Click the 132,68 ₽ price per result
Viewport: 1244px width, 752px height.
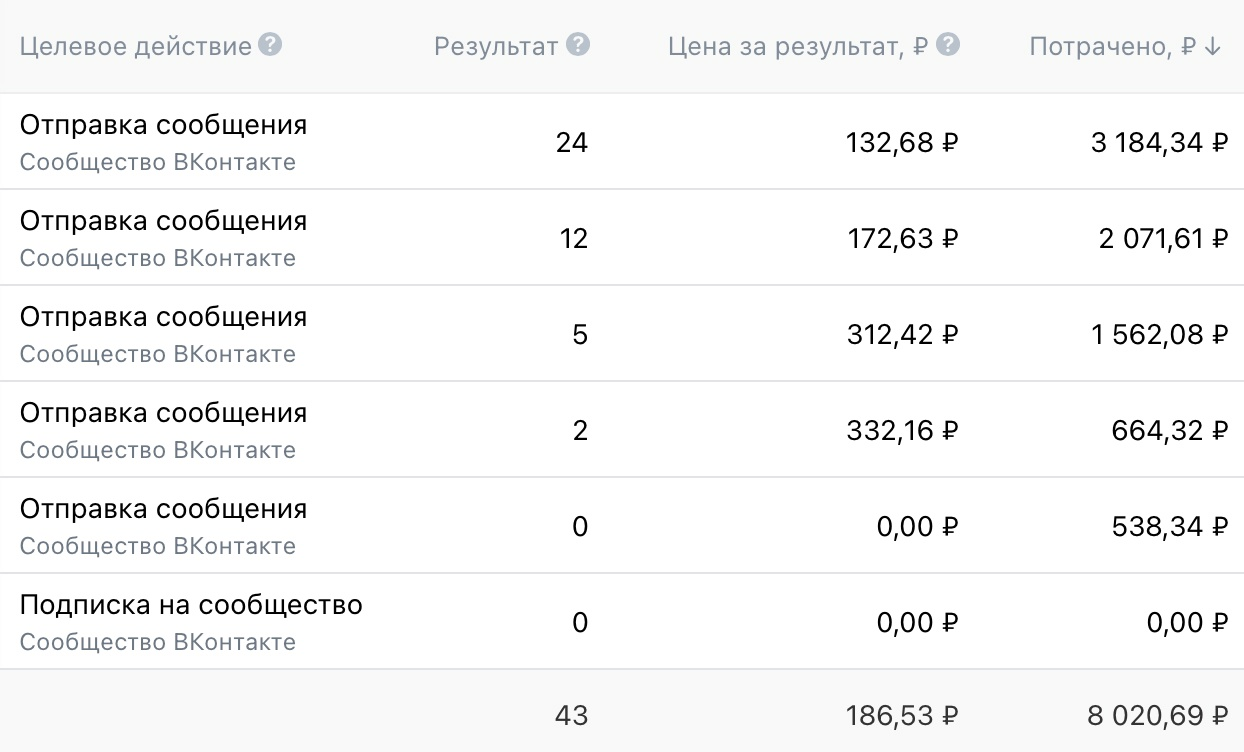pos(900,143)
